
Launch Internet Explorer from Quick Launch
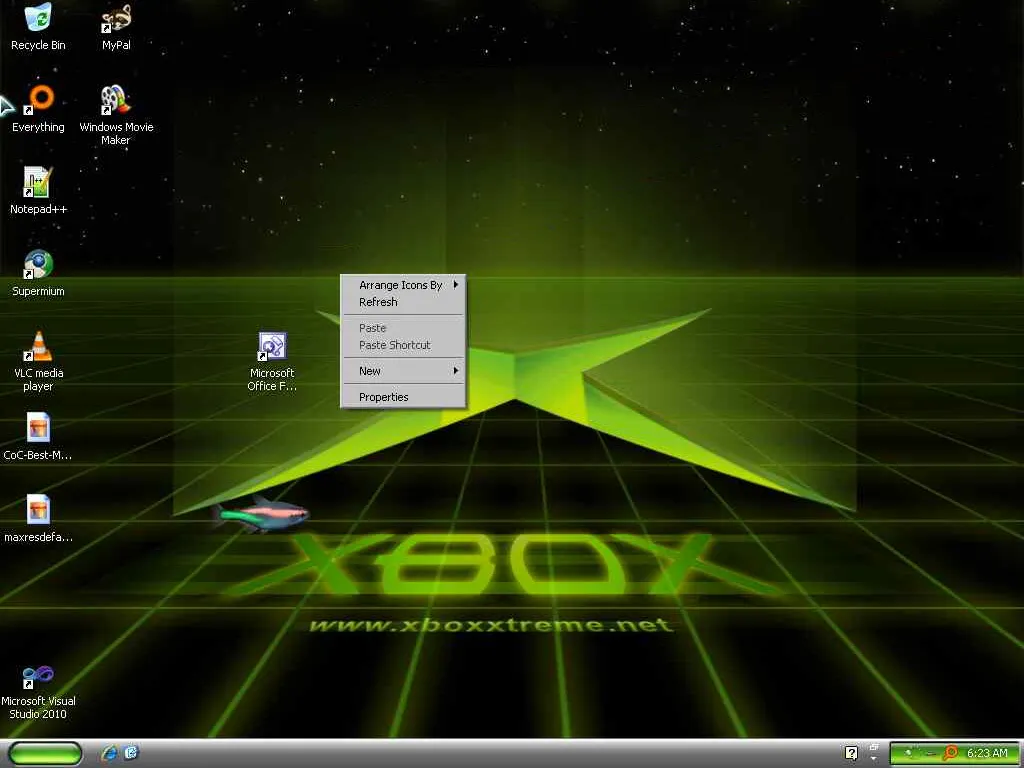coord(110,753)
